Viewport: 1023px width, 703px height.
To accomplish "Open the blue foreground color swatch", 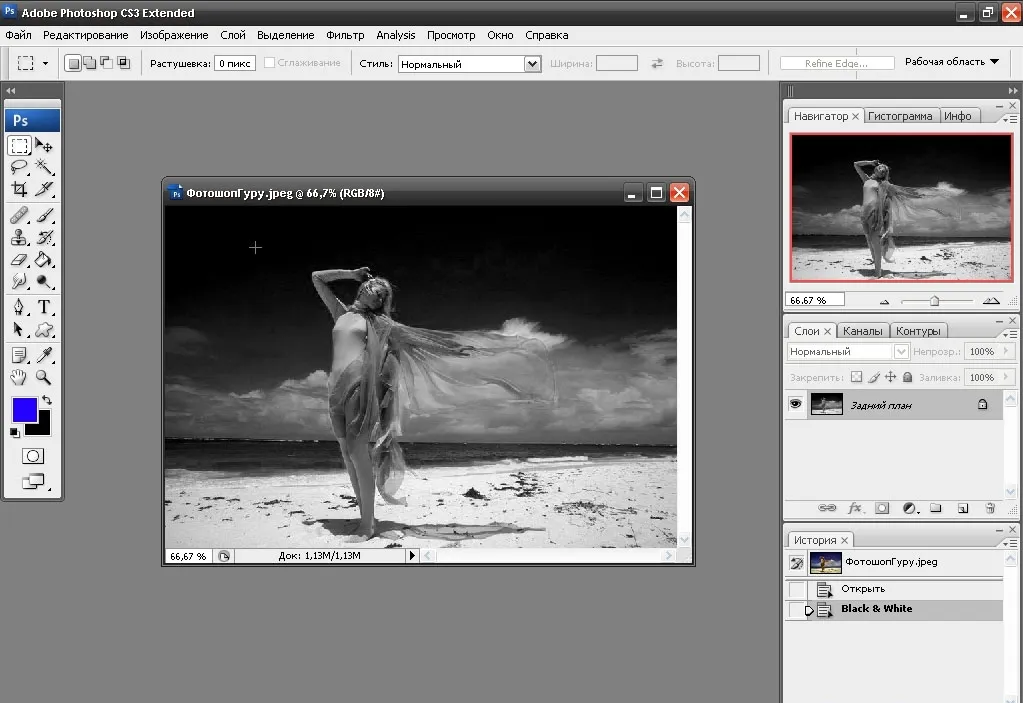I will point(24,410).
